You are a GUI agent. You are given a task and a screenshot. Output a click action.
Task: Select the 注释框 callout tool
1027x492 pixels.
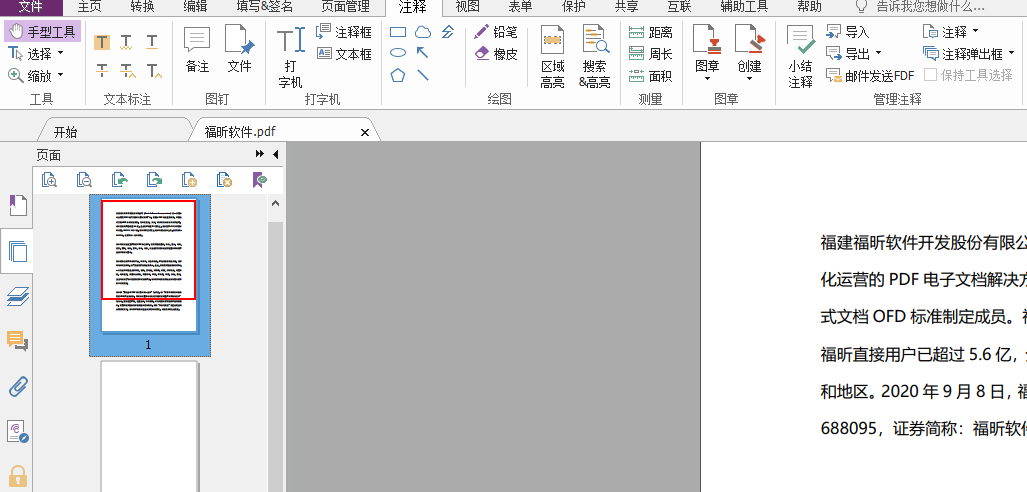point(344,31)
